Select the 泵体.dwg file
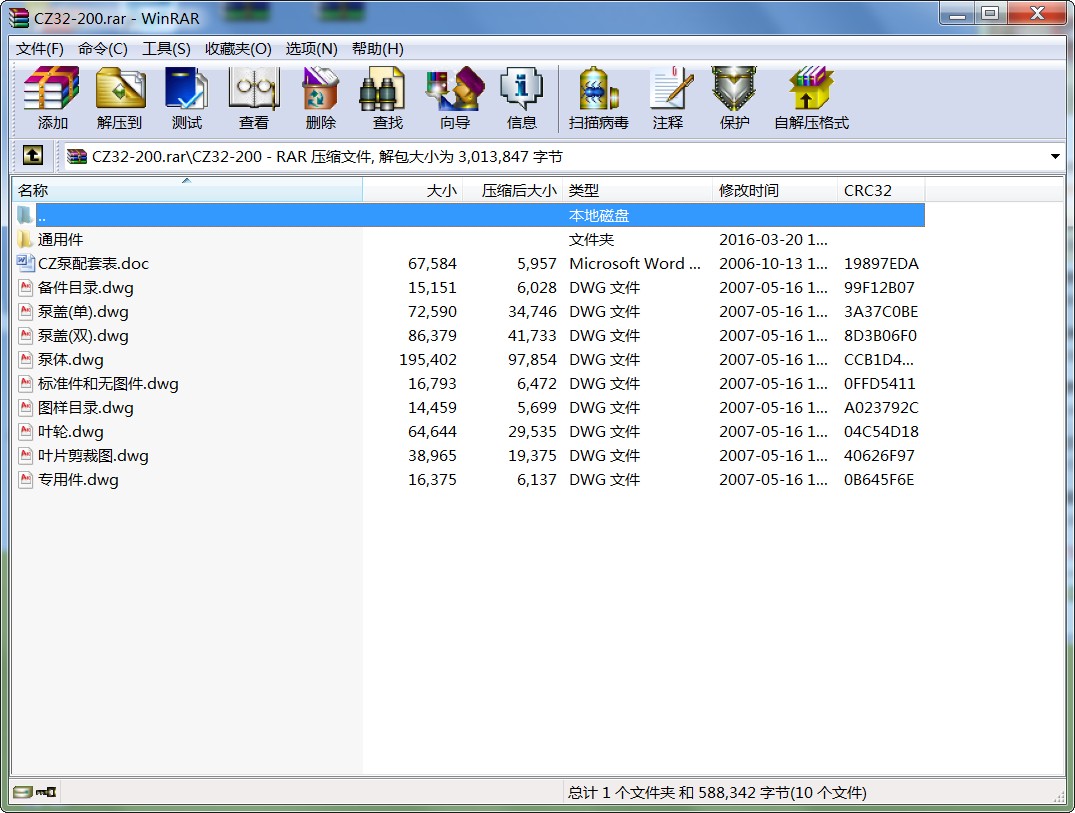This screenshot has width=1075, height=813. tap(71, 360)
